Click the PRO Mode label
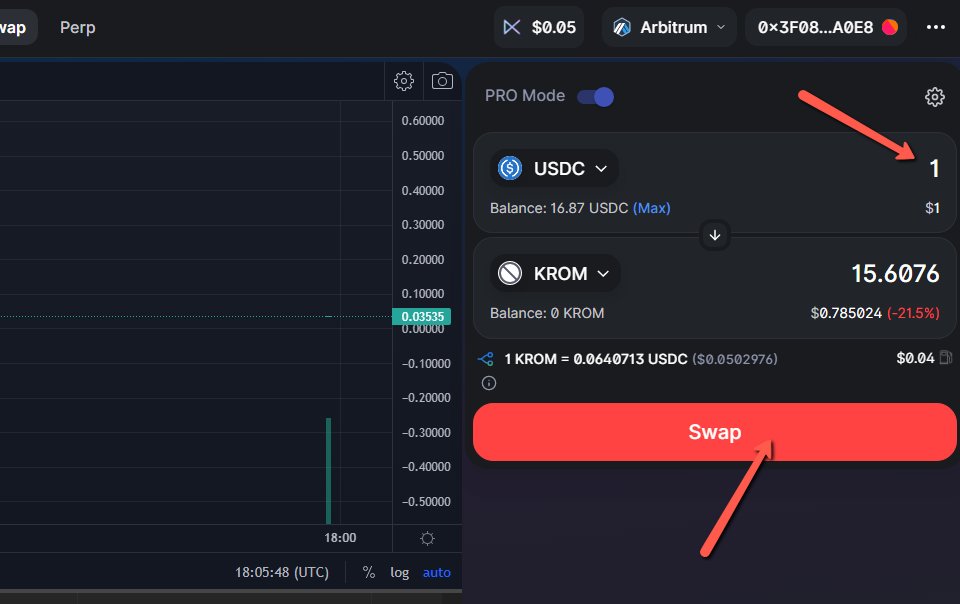This screenshot has width=960, height=604. (x=525, y=96)
